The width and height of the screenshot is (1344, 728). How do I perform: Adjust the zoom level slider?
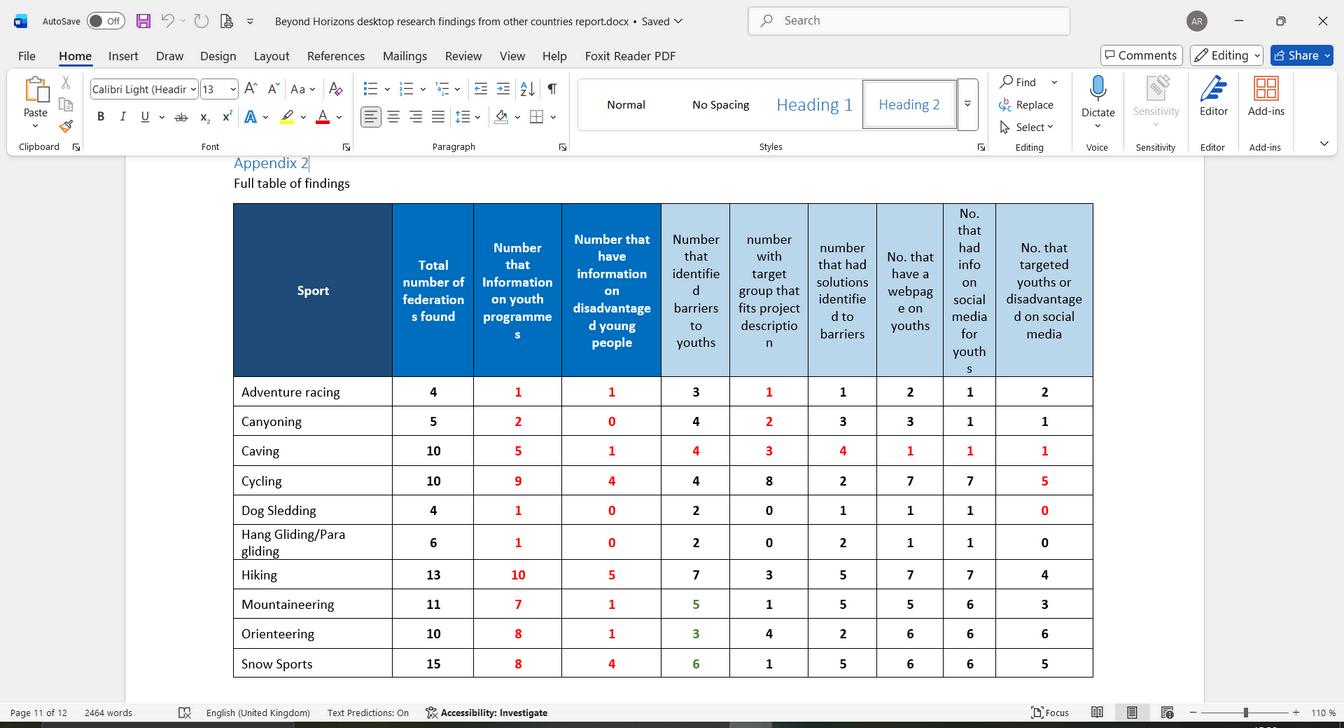(1245, 712)
